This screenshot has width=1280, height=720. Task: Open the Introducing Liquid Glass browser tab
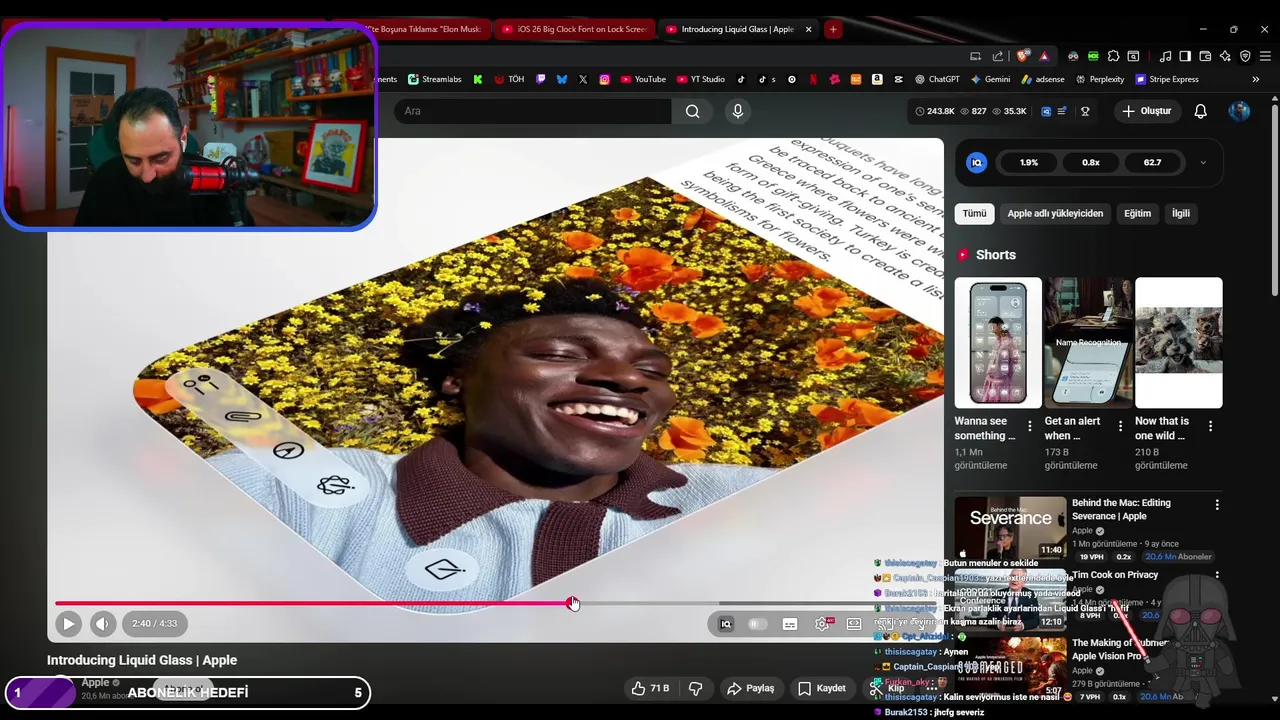click(x=739, y=29)
